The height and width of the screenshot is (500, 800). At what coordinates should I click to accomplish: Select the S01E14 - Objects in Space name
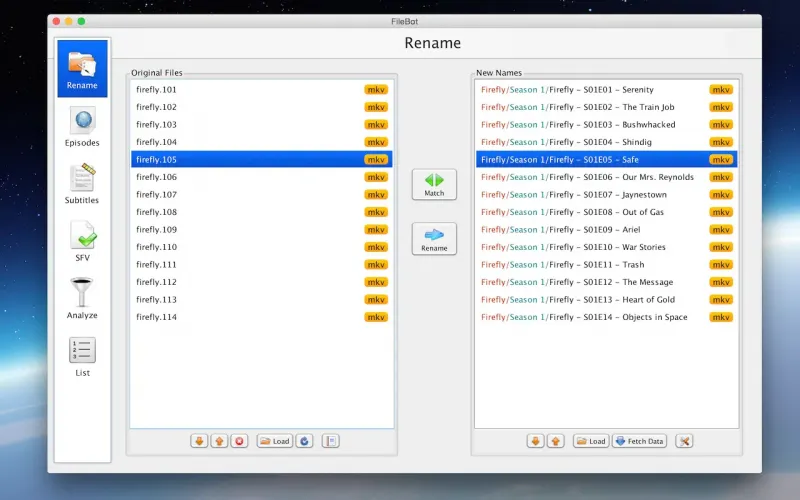point(607,317)
